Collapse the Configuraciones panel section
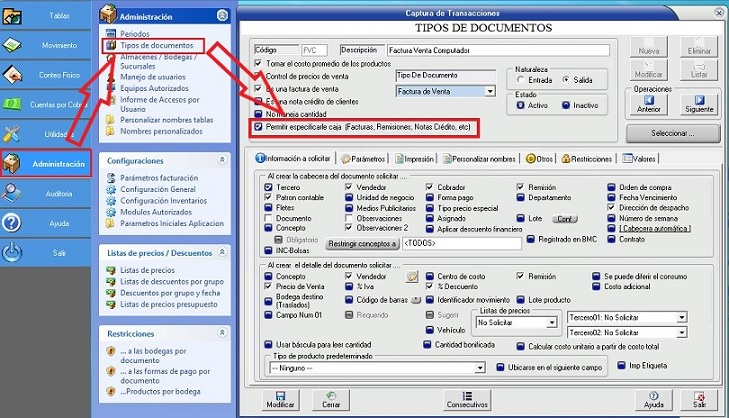The height and width of the screenshot is (418, 729). (x=220, y=160)
